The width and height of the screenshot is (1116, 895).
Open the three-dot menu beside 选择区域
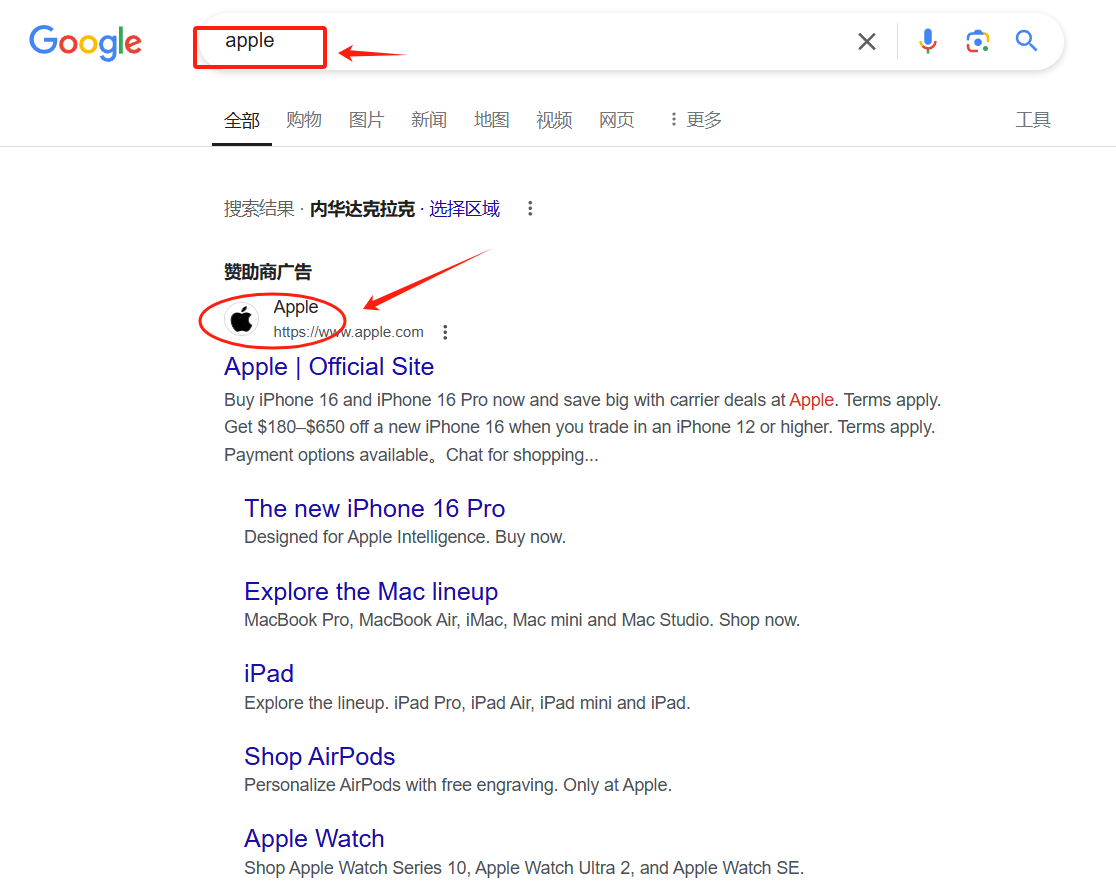pyautogui.click(x=530, y=208)
